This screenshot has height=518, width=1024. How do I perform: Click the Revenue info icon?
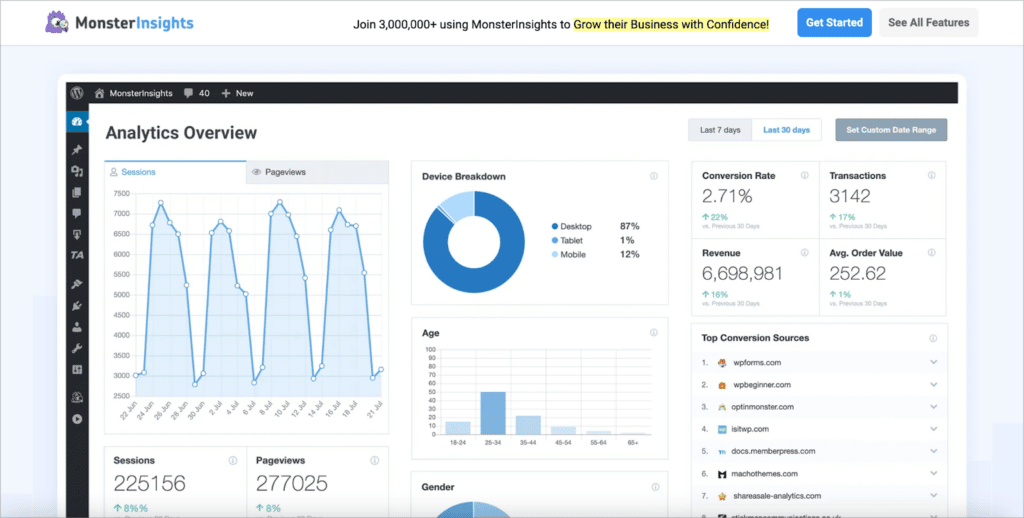coord(805,253)
